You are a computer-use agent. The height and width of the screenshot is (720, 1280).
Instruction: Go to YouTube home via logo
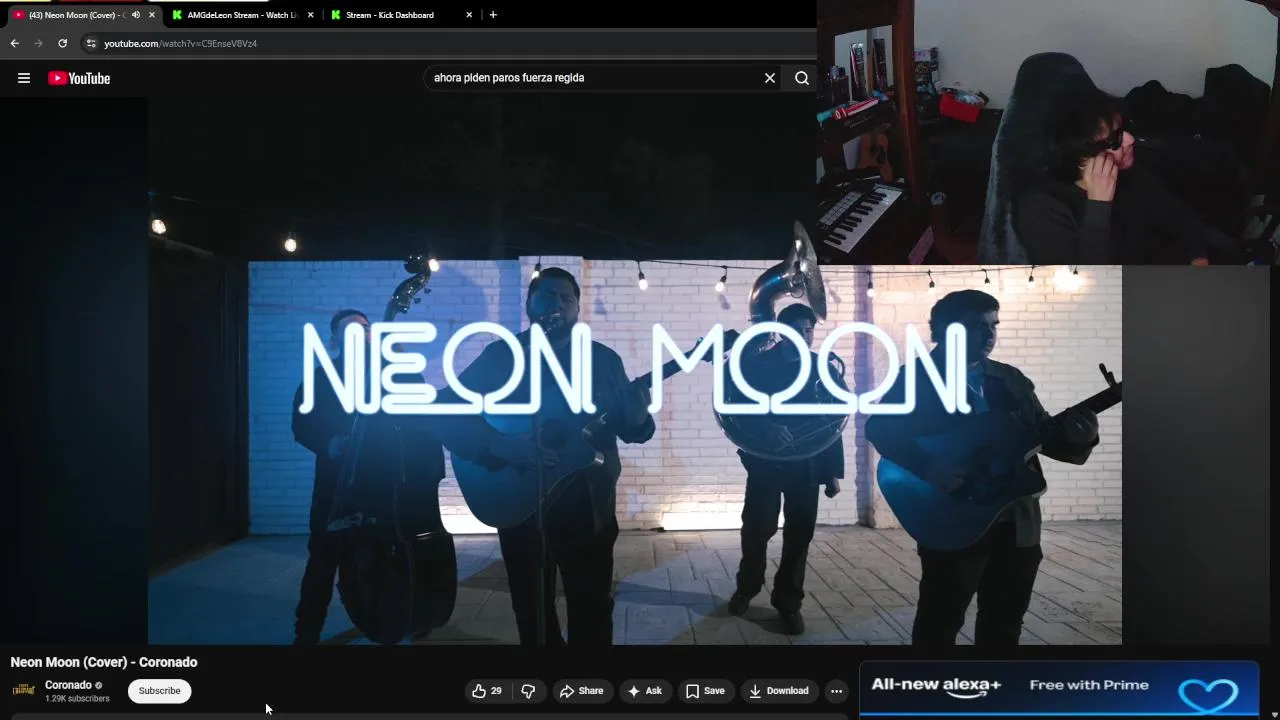coord(79,78)
